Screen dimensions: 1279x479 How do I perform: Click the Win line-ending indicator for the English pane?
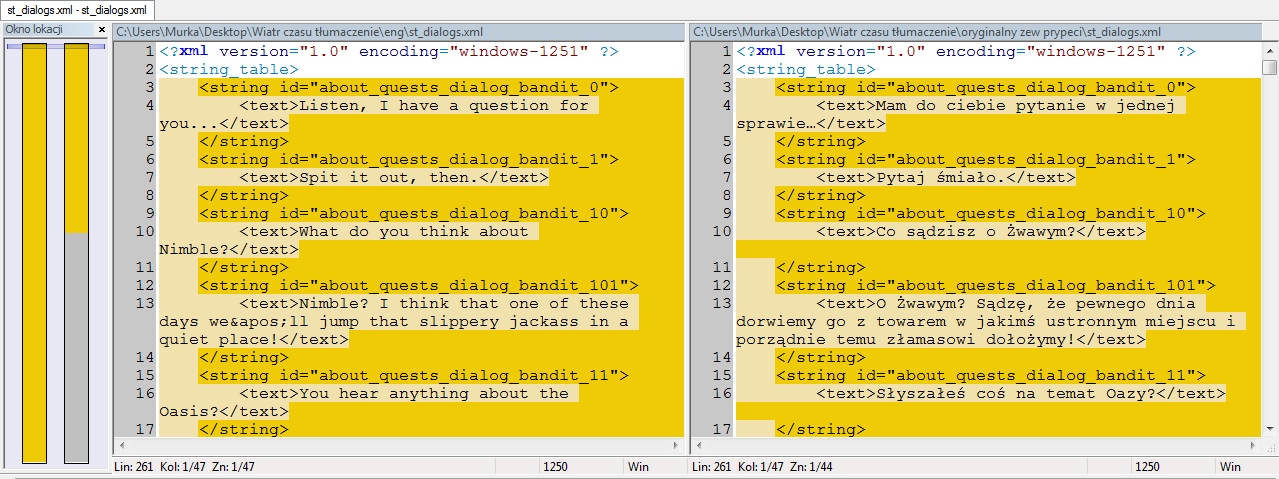tap(639, 467)
